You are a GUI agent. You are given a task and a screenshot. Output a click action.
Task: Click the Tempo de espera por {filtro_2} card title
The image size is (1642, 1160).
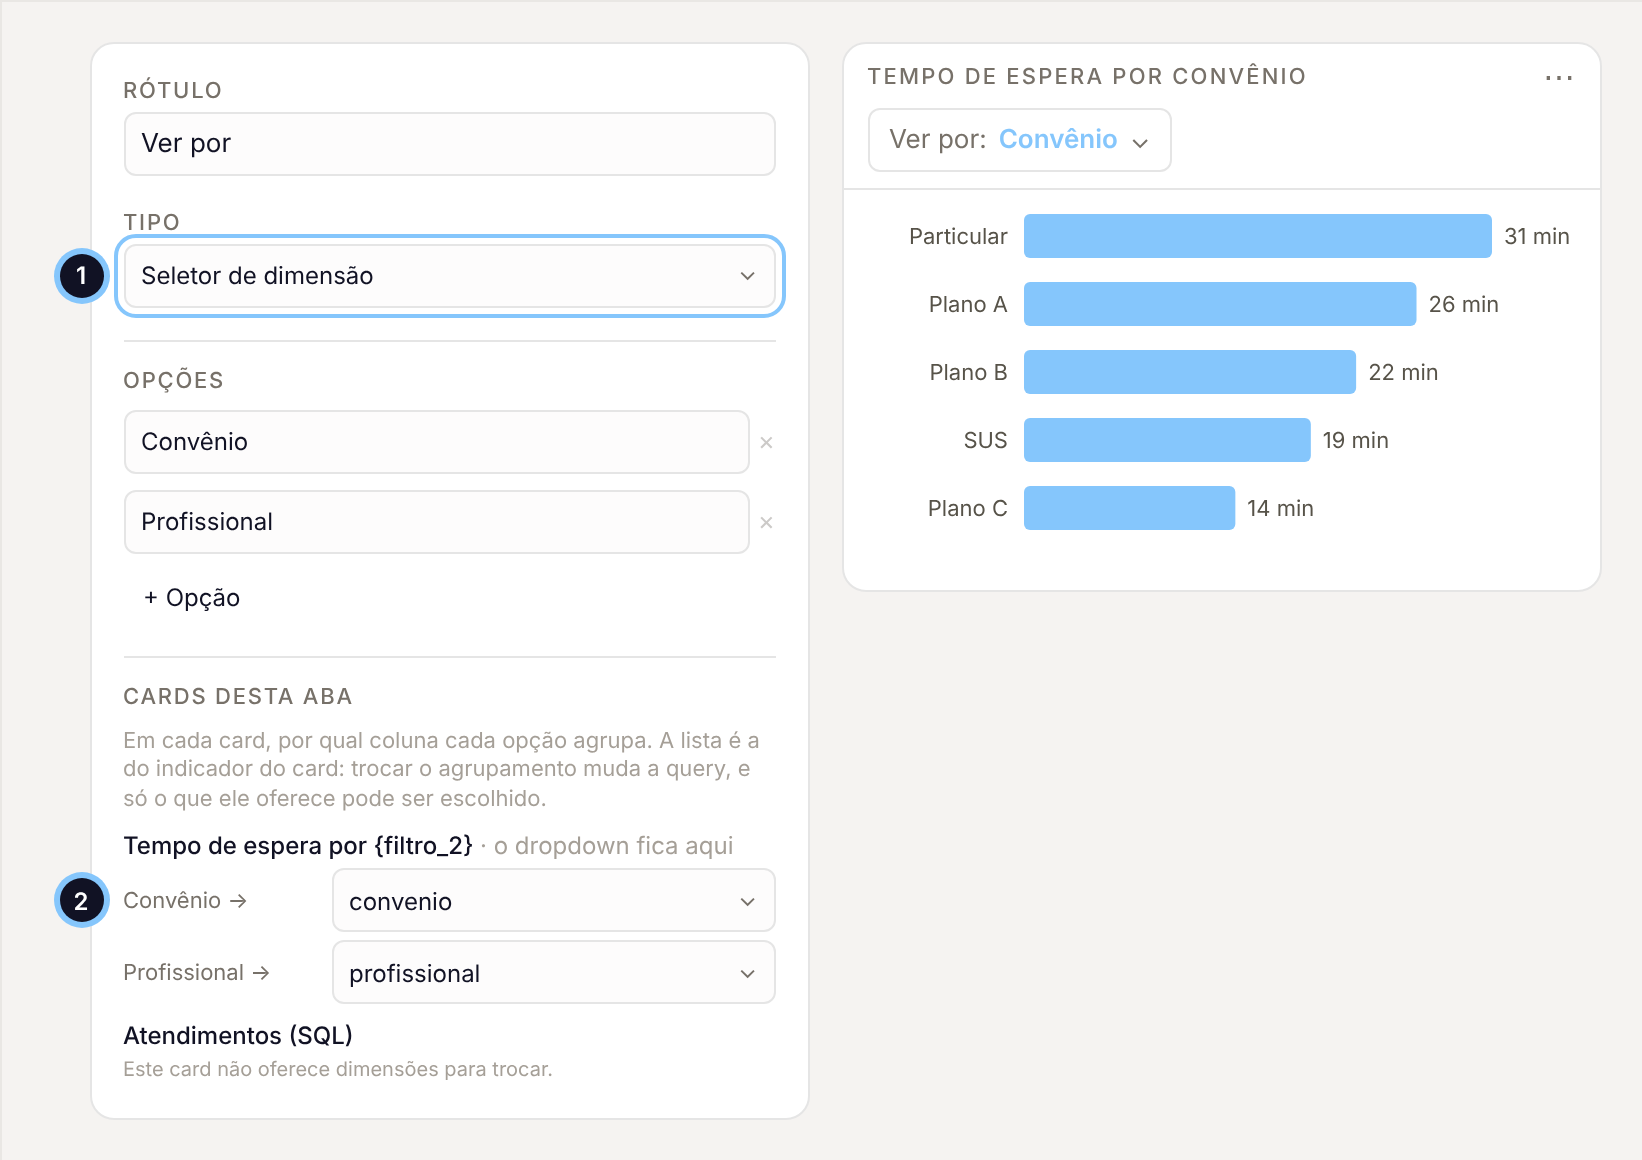(298, 846)
